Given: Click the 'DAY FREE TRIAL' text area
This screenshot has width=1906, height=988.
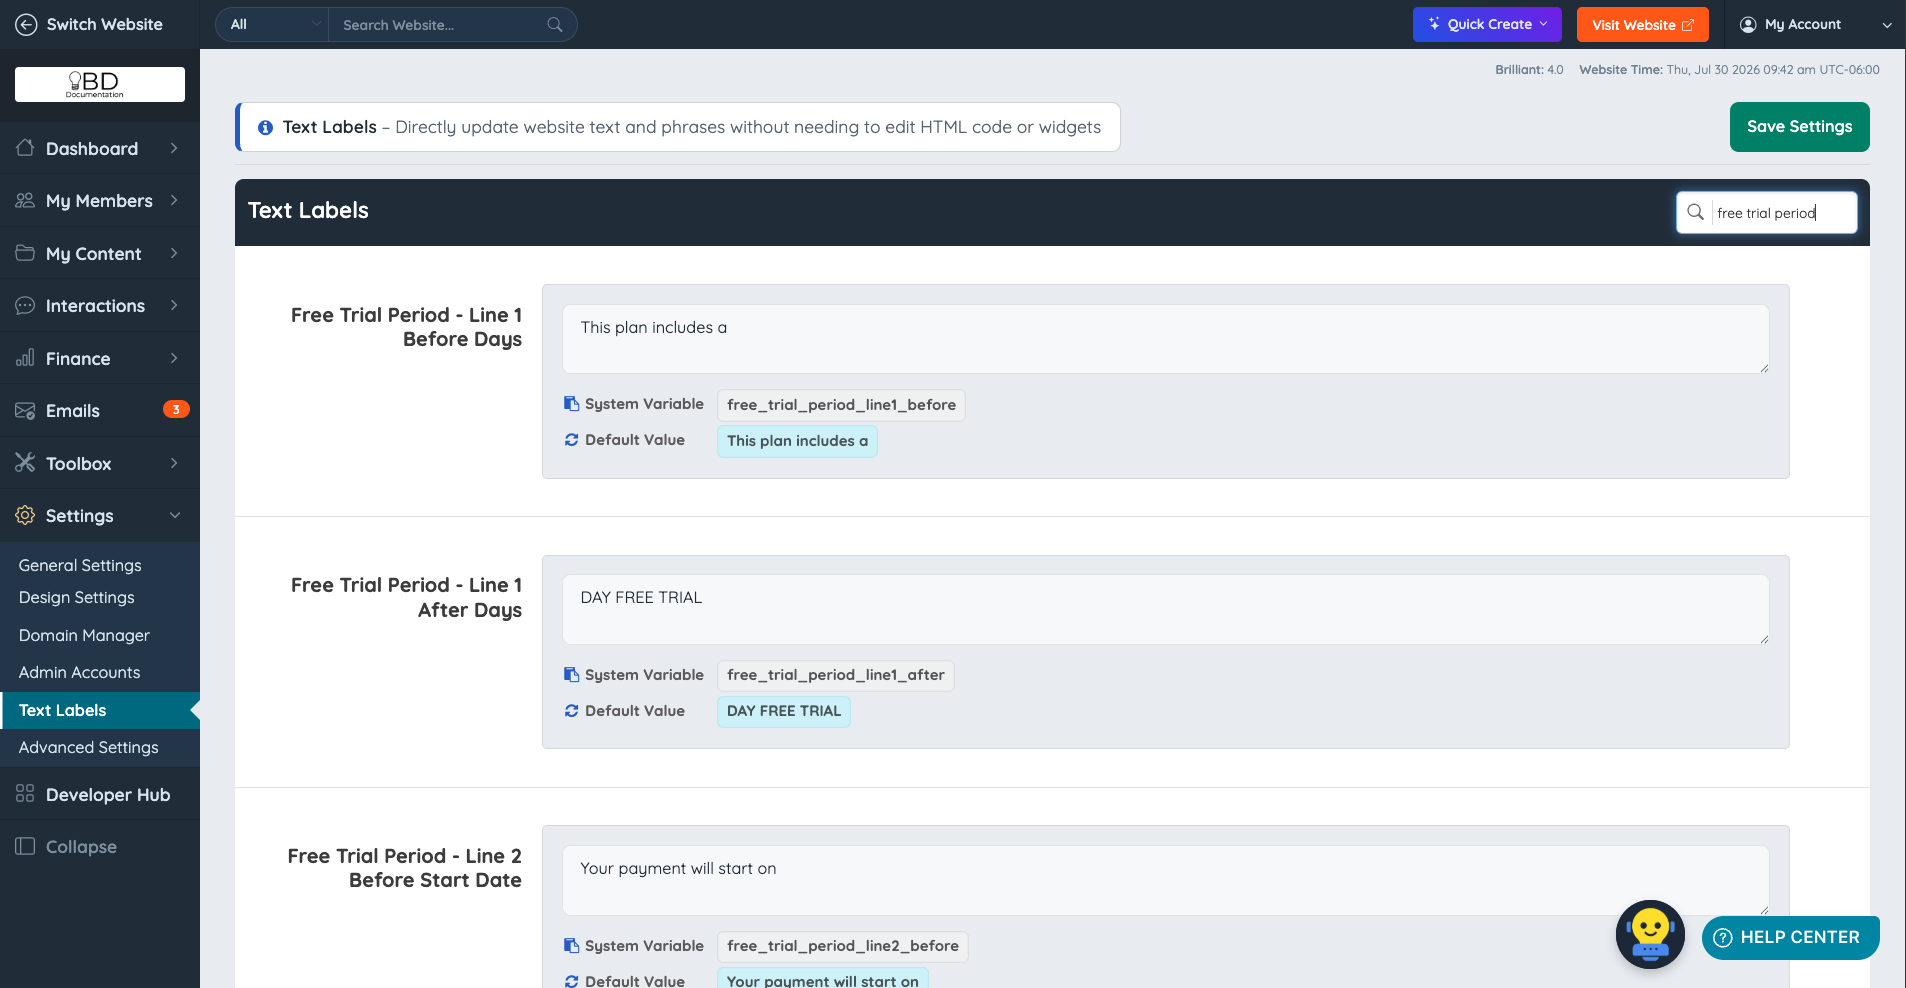Looking at the screenshot, I should point(1166,609).
